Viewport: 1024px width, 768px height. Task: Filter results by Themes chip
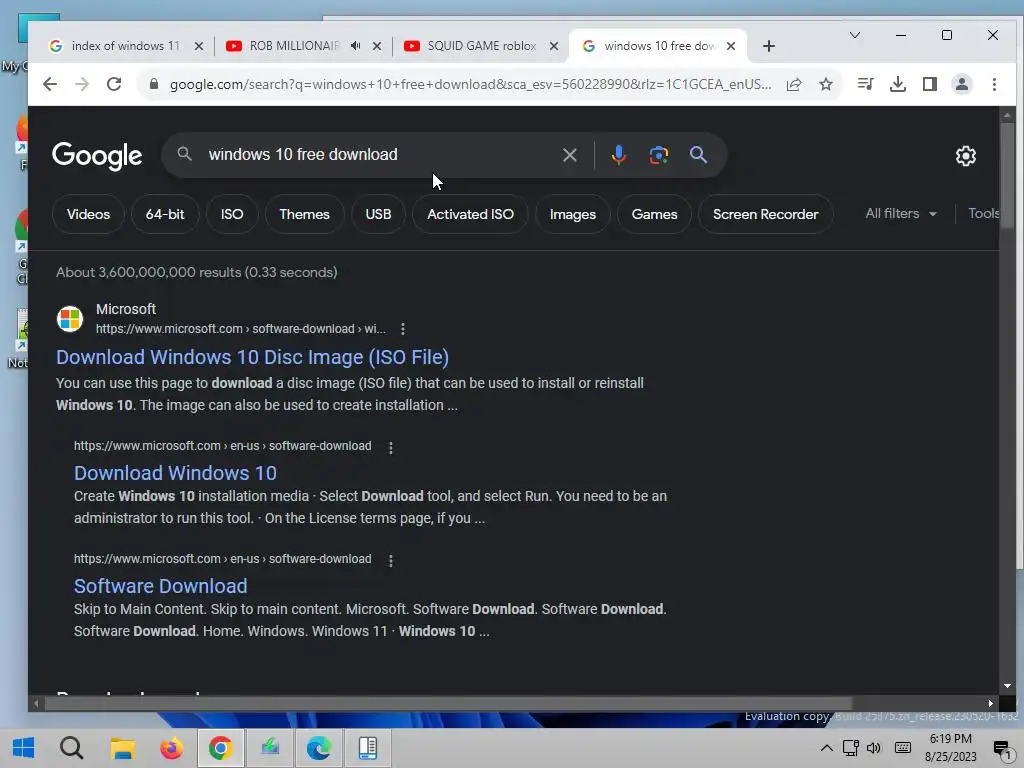(x=304, y=214)
